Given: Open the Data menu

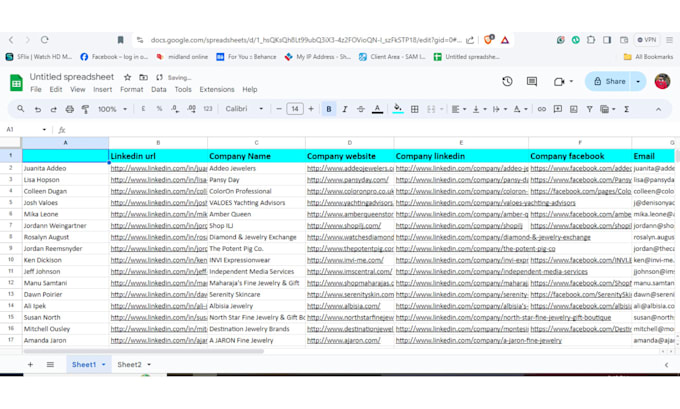Looking at the screenshot, I should click(x=159, y=89).
